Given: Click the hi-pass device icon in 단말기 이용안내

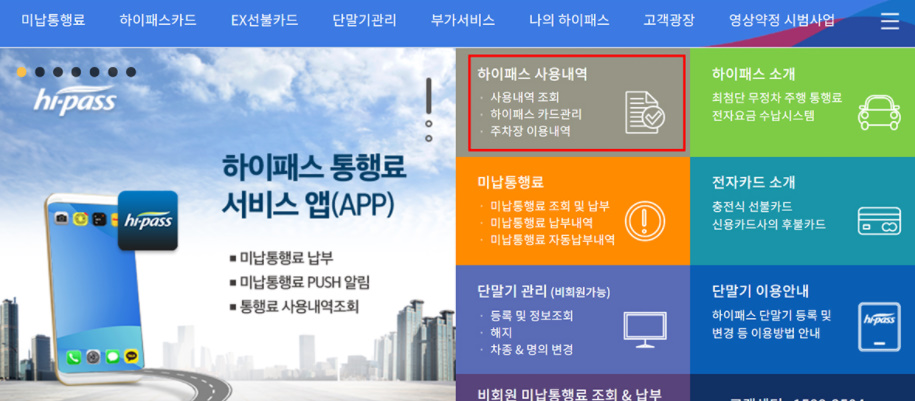Looking at the screenshot, I should [879, 327].
